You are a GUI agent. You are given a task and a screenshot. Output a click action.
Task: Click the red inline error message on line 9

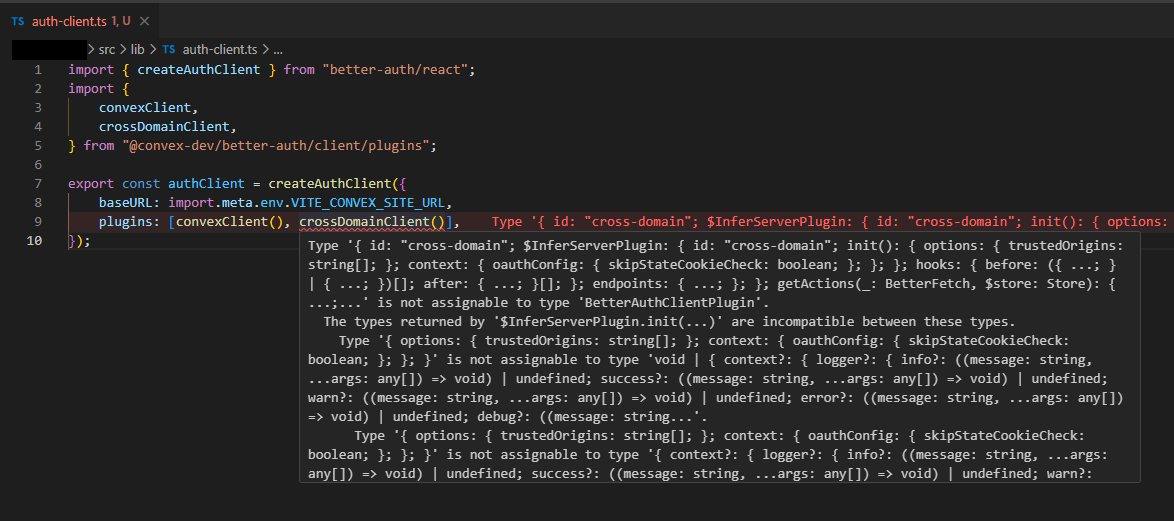tap(831, 222)
